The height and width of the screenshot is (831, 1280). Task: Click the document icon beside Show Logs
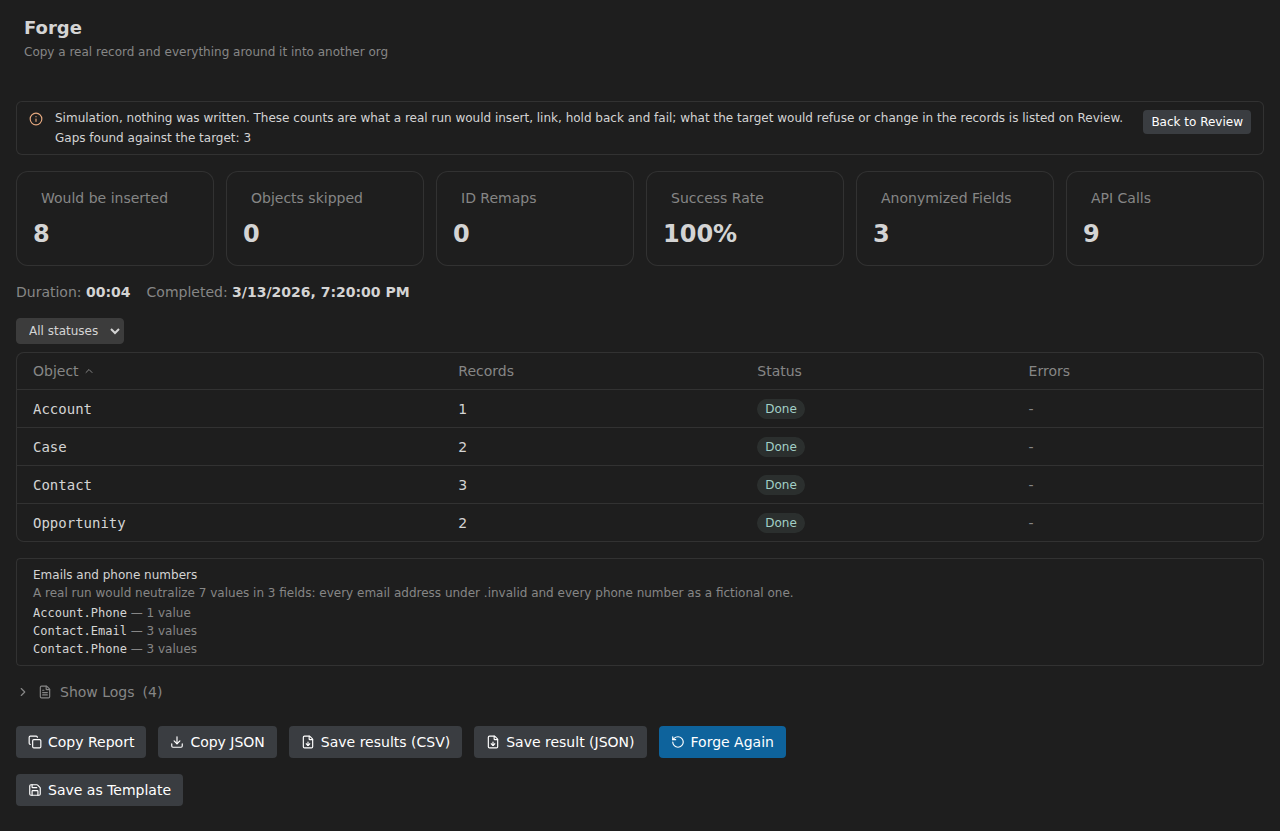45,692
